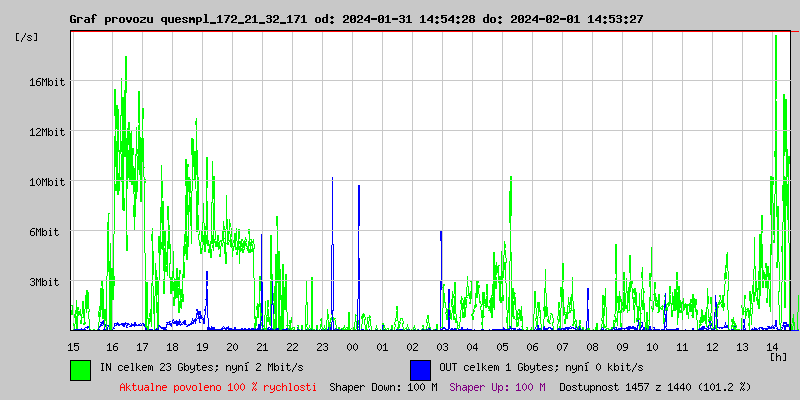The width and height of the screenshot is (800, 400).
Task: Select hour 23 on the time axis
Action: tap(322, 346)
